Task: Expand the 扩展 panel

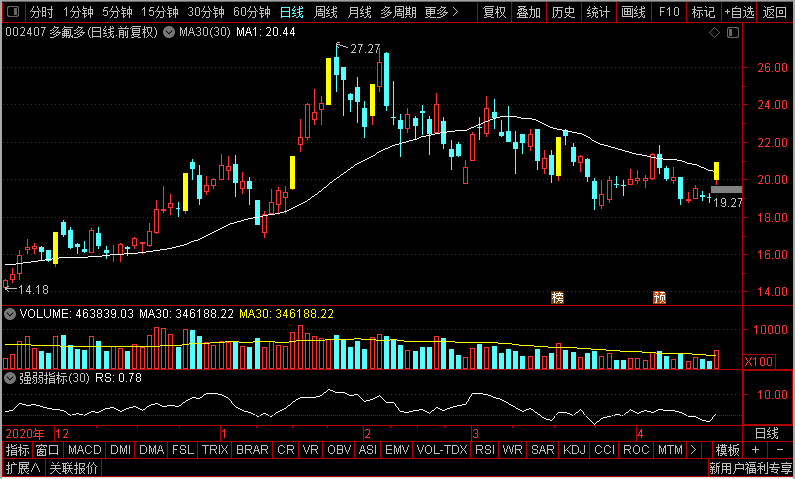Action: pyautogui.click(x=24, y=467)
